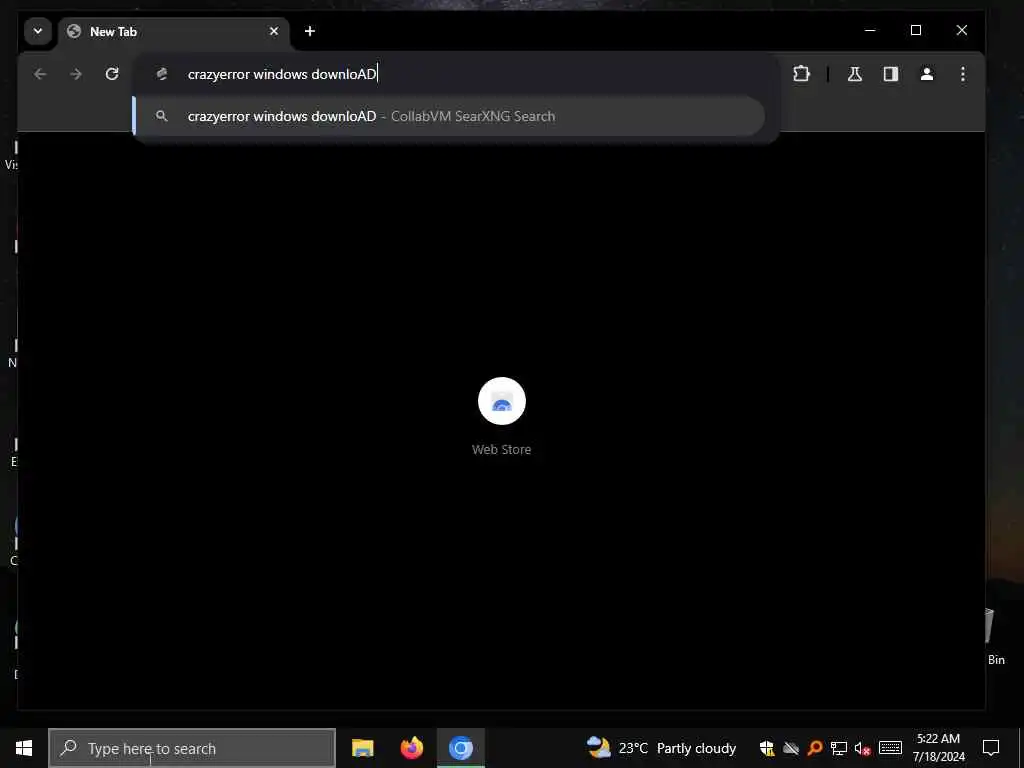The image size is (1024, 768).
Task: Minimize the browser window
Action: (x=870, y=31)
